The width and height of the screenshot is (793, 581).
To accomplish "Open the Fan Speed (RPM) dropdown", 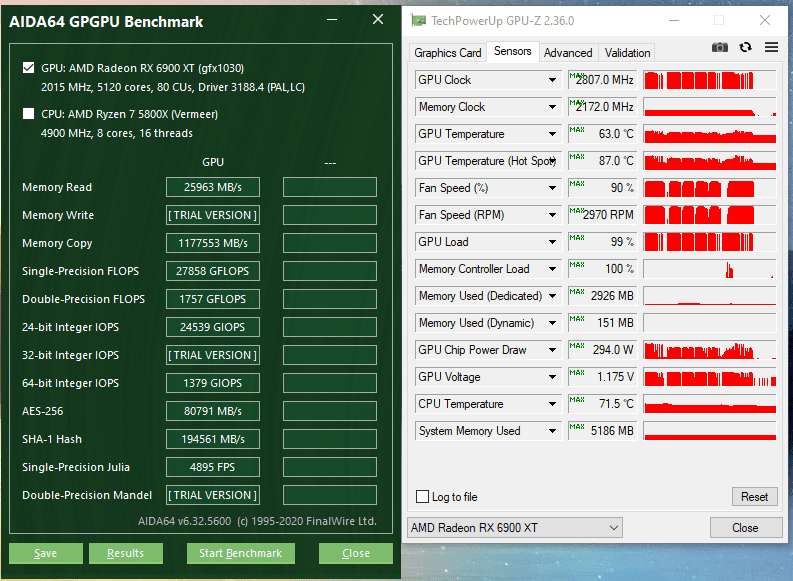I will [552, 215].
